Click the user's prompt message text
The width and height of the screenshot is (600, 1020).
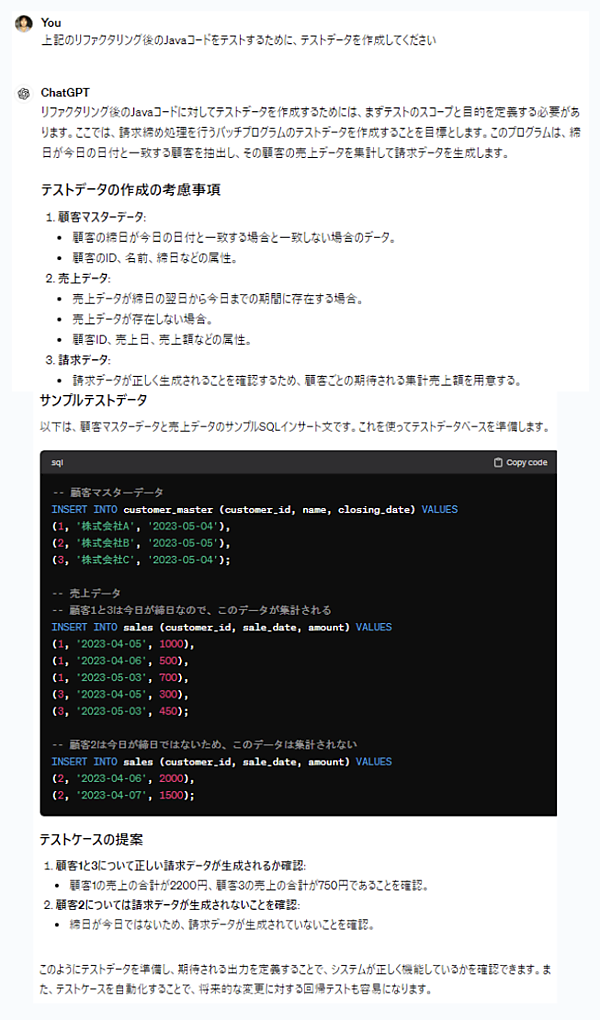(x=239, y=40)
